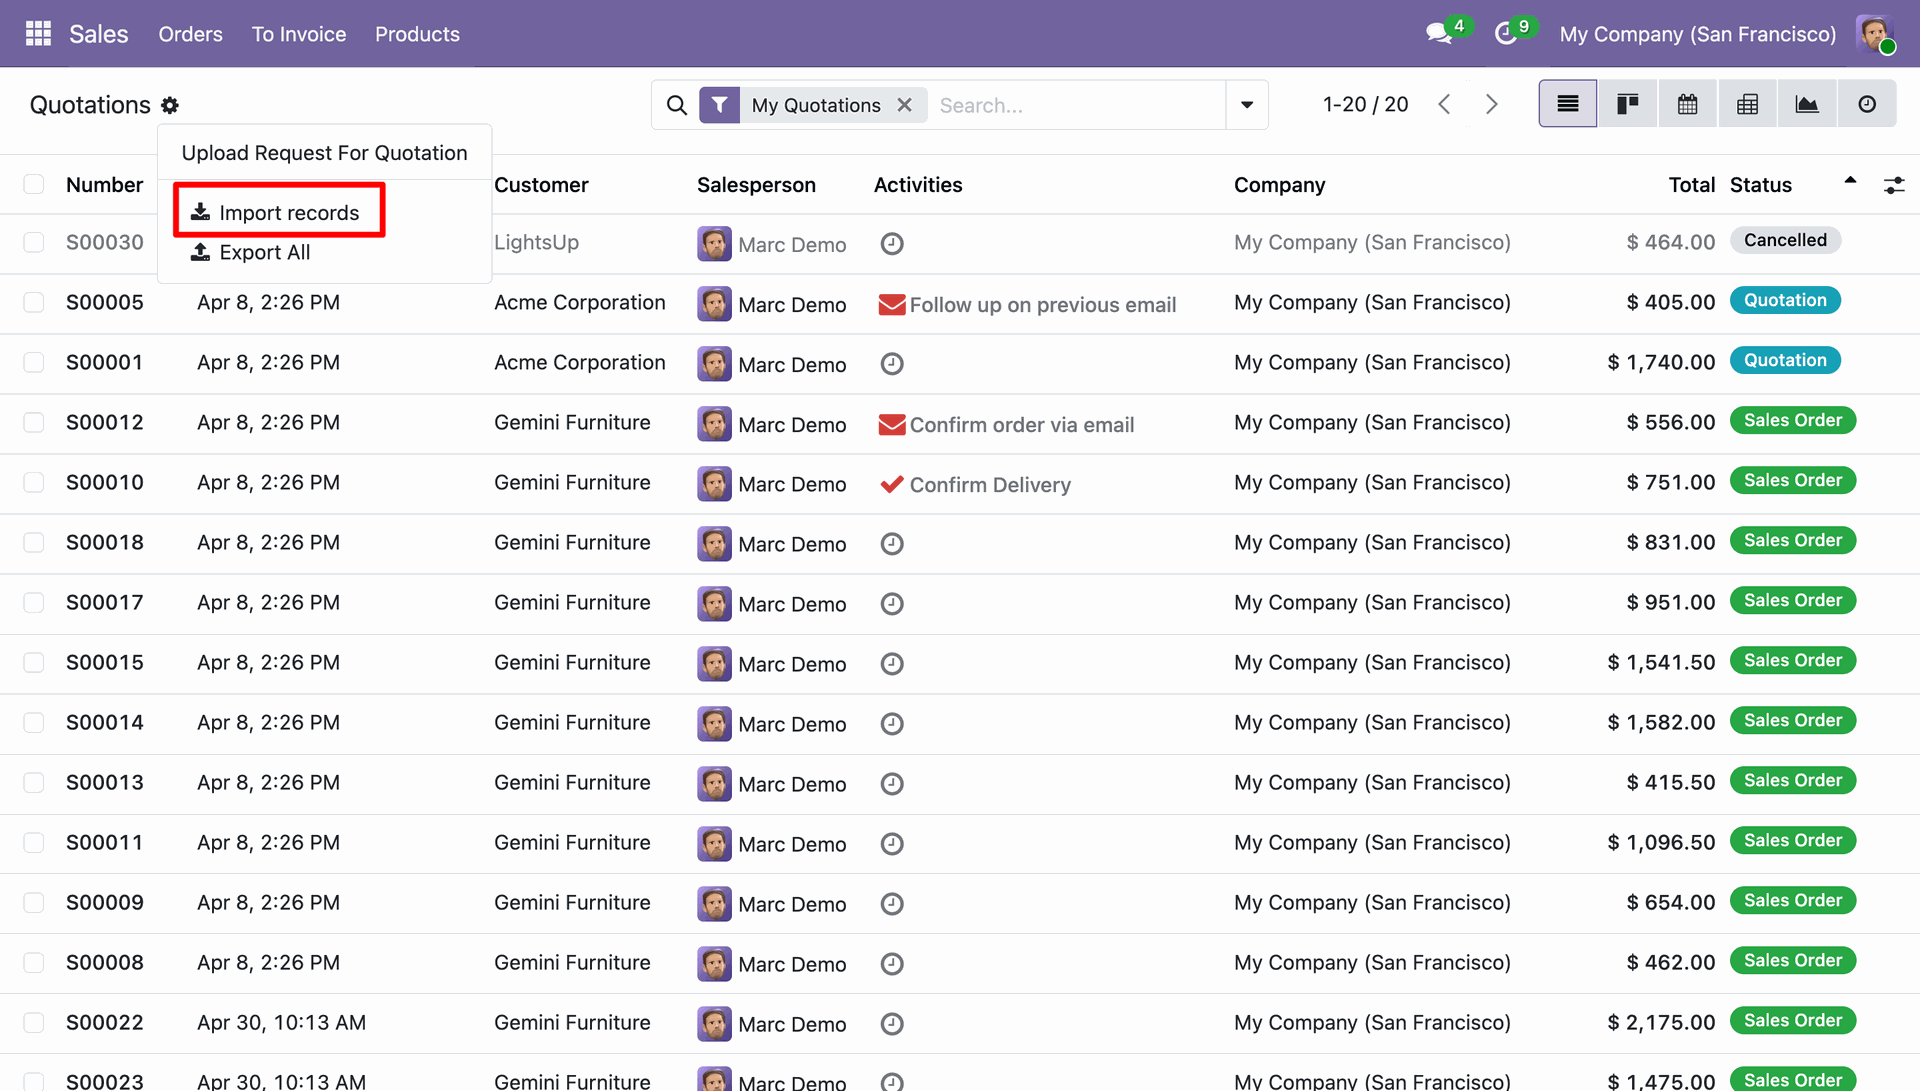Switch to graph view

(x=1807, y=104)
